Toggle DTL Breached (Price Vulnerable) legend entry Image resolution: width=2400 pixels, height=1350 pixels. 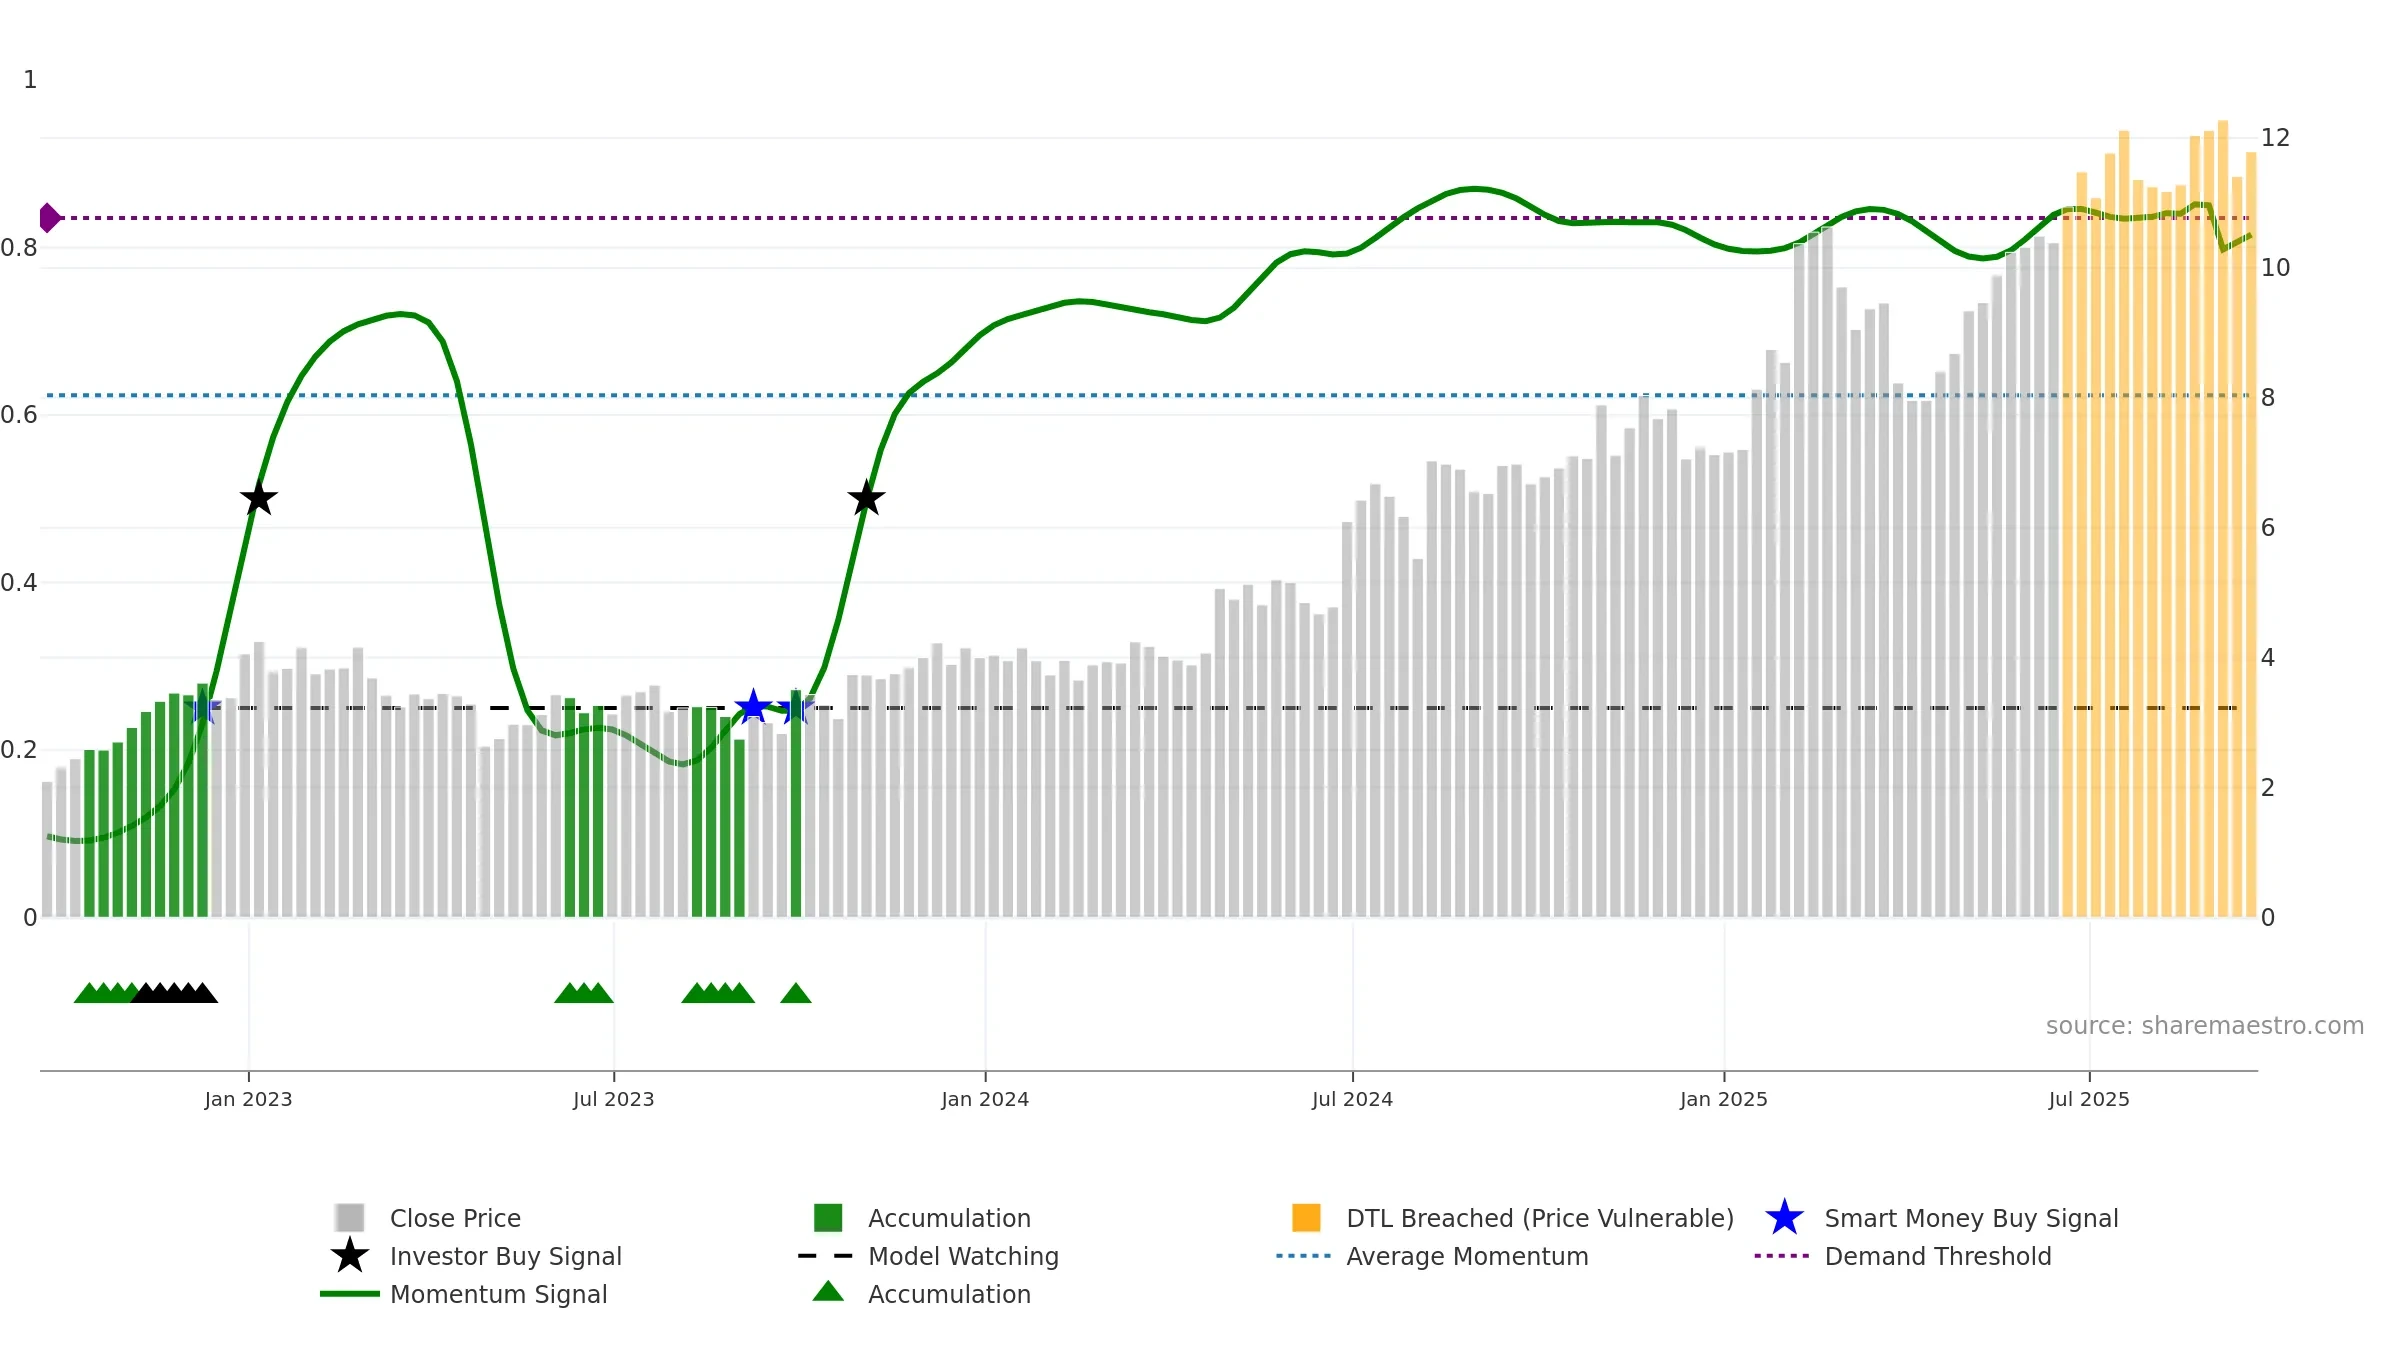coord(1513,1218)
